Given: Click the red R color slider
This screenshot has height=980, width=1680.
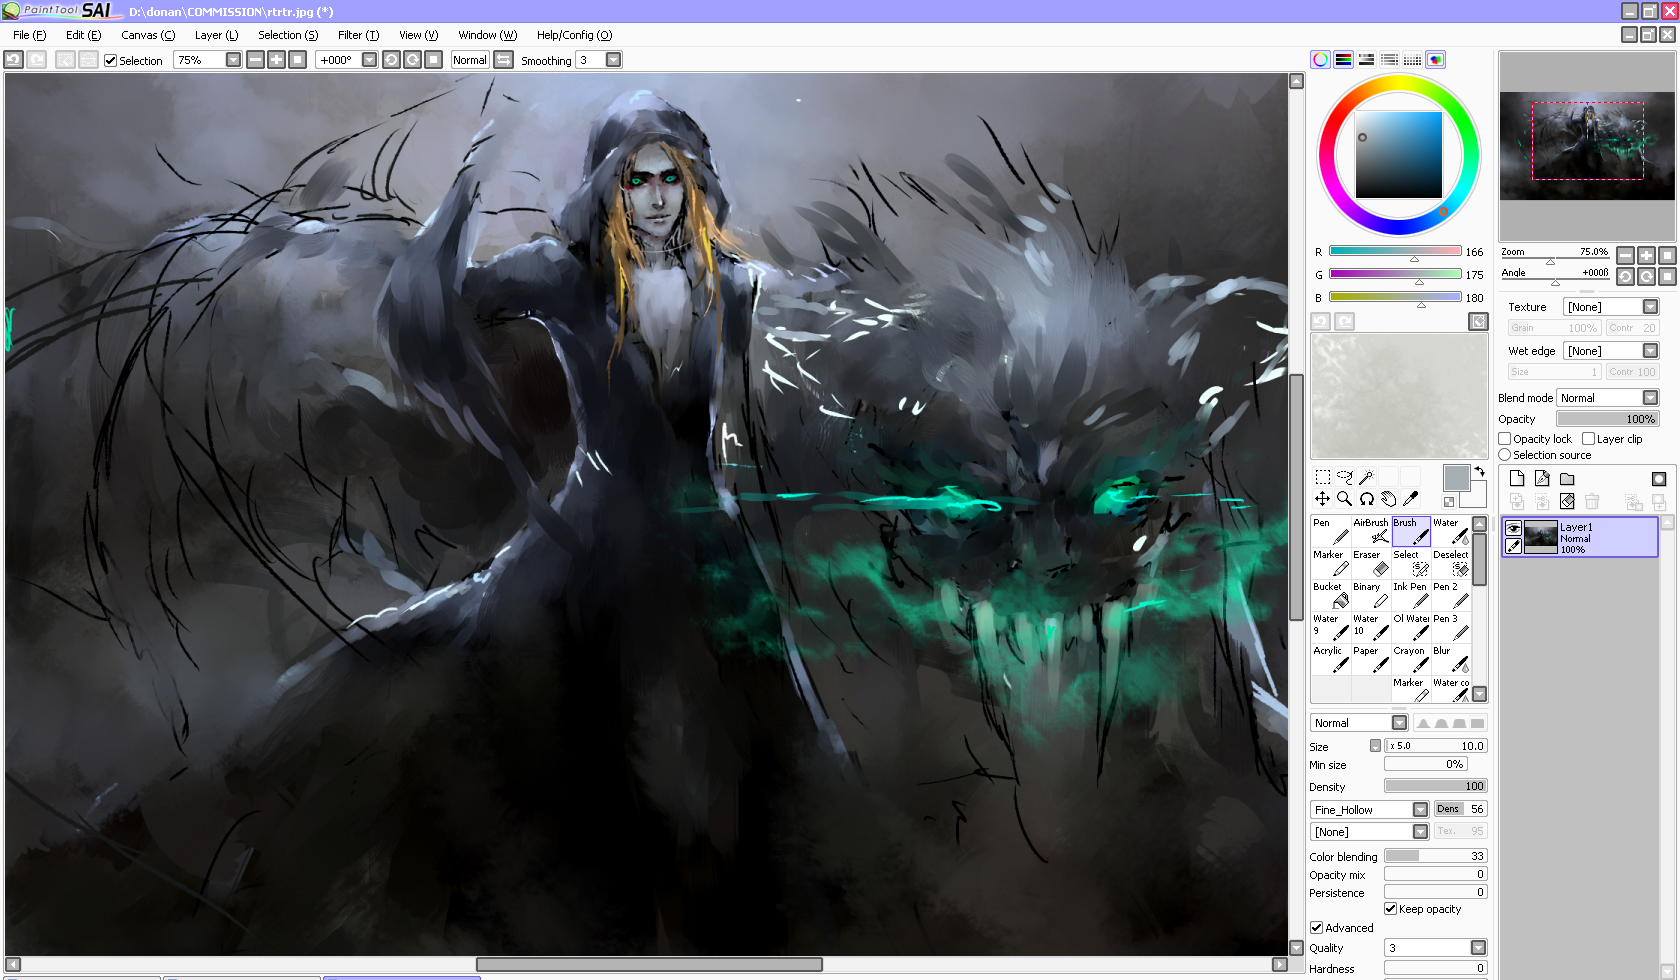Looking at the screenshot, I should pos(1395,251).
